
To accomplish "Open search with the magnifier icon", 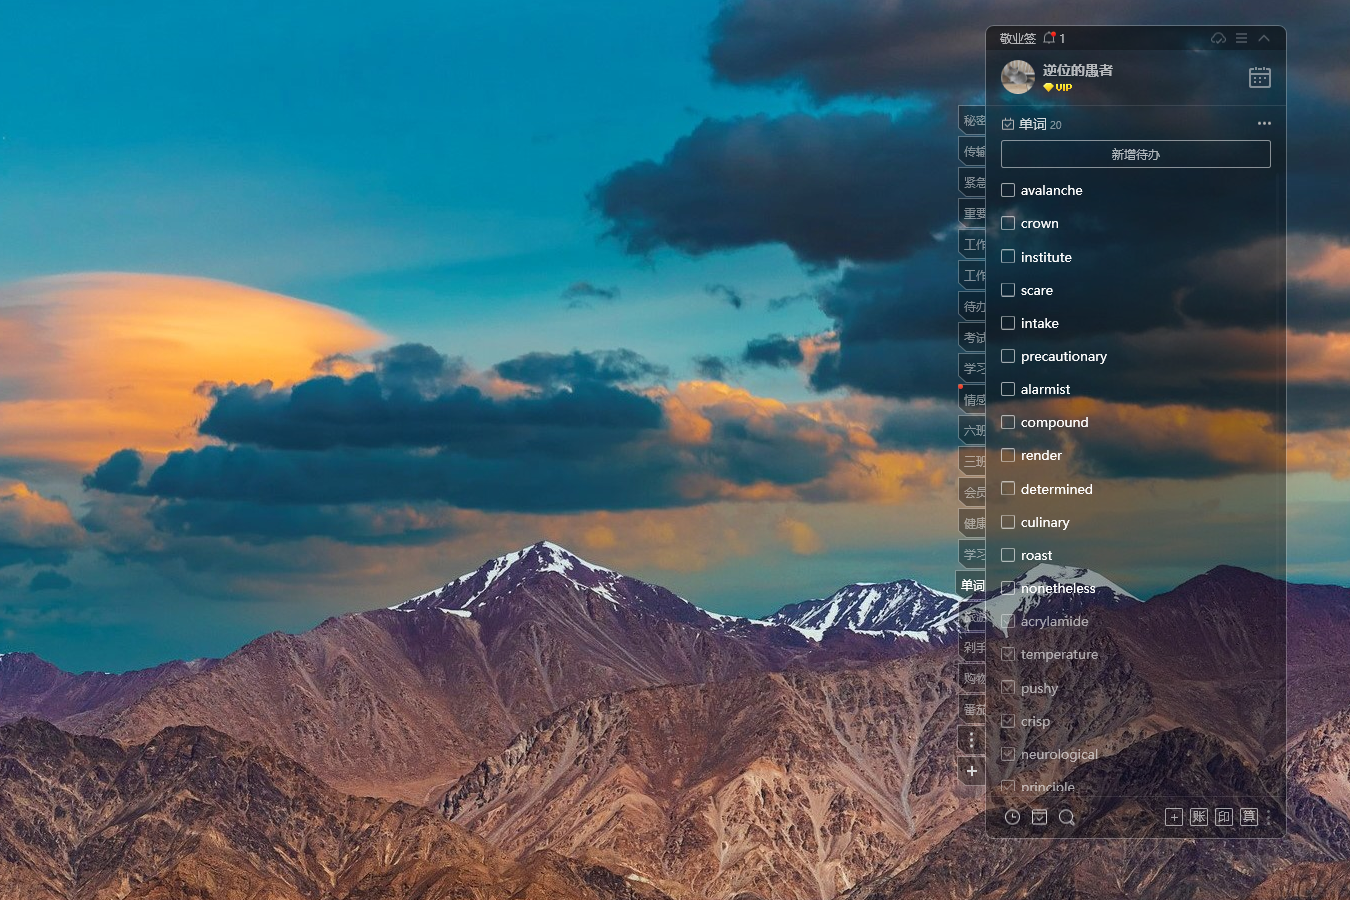I will (1066, 817).
